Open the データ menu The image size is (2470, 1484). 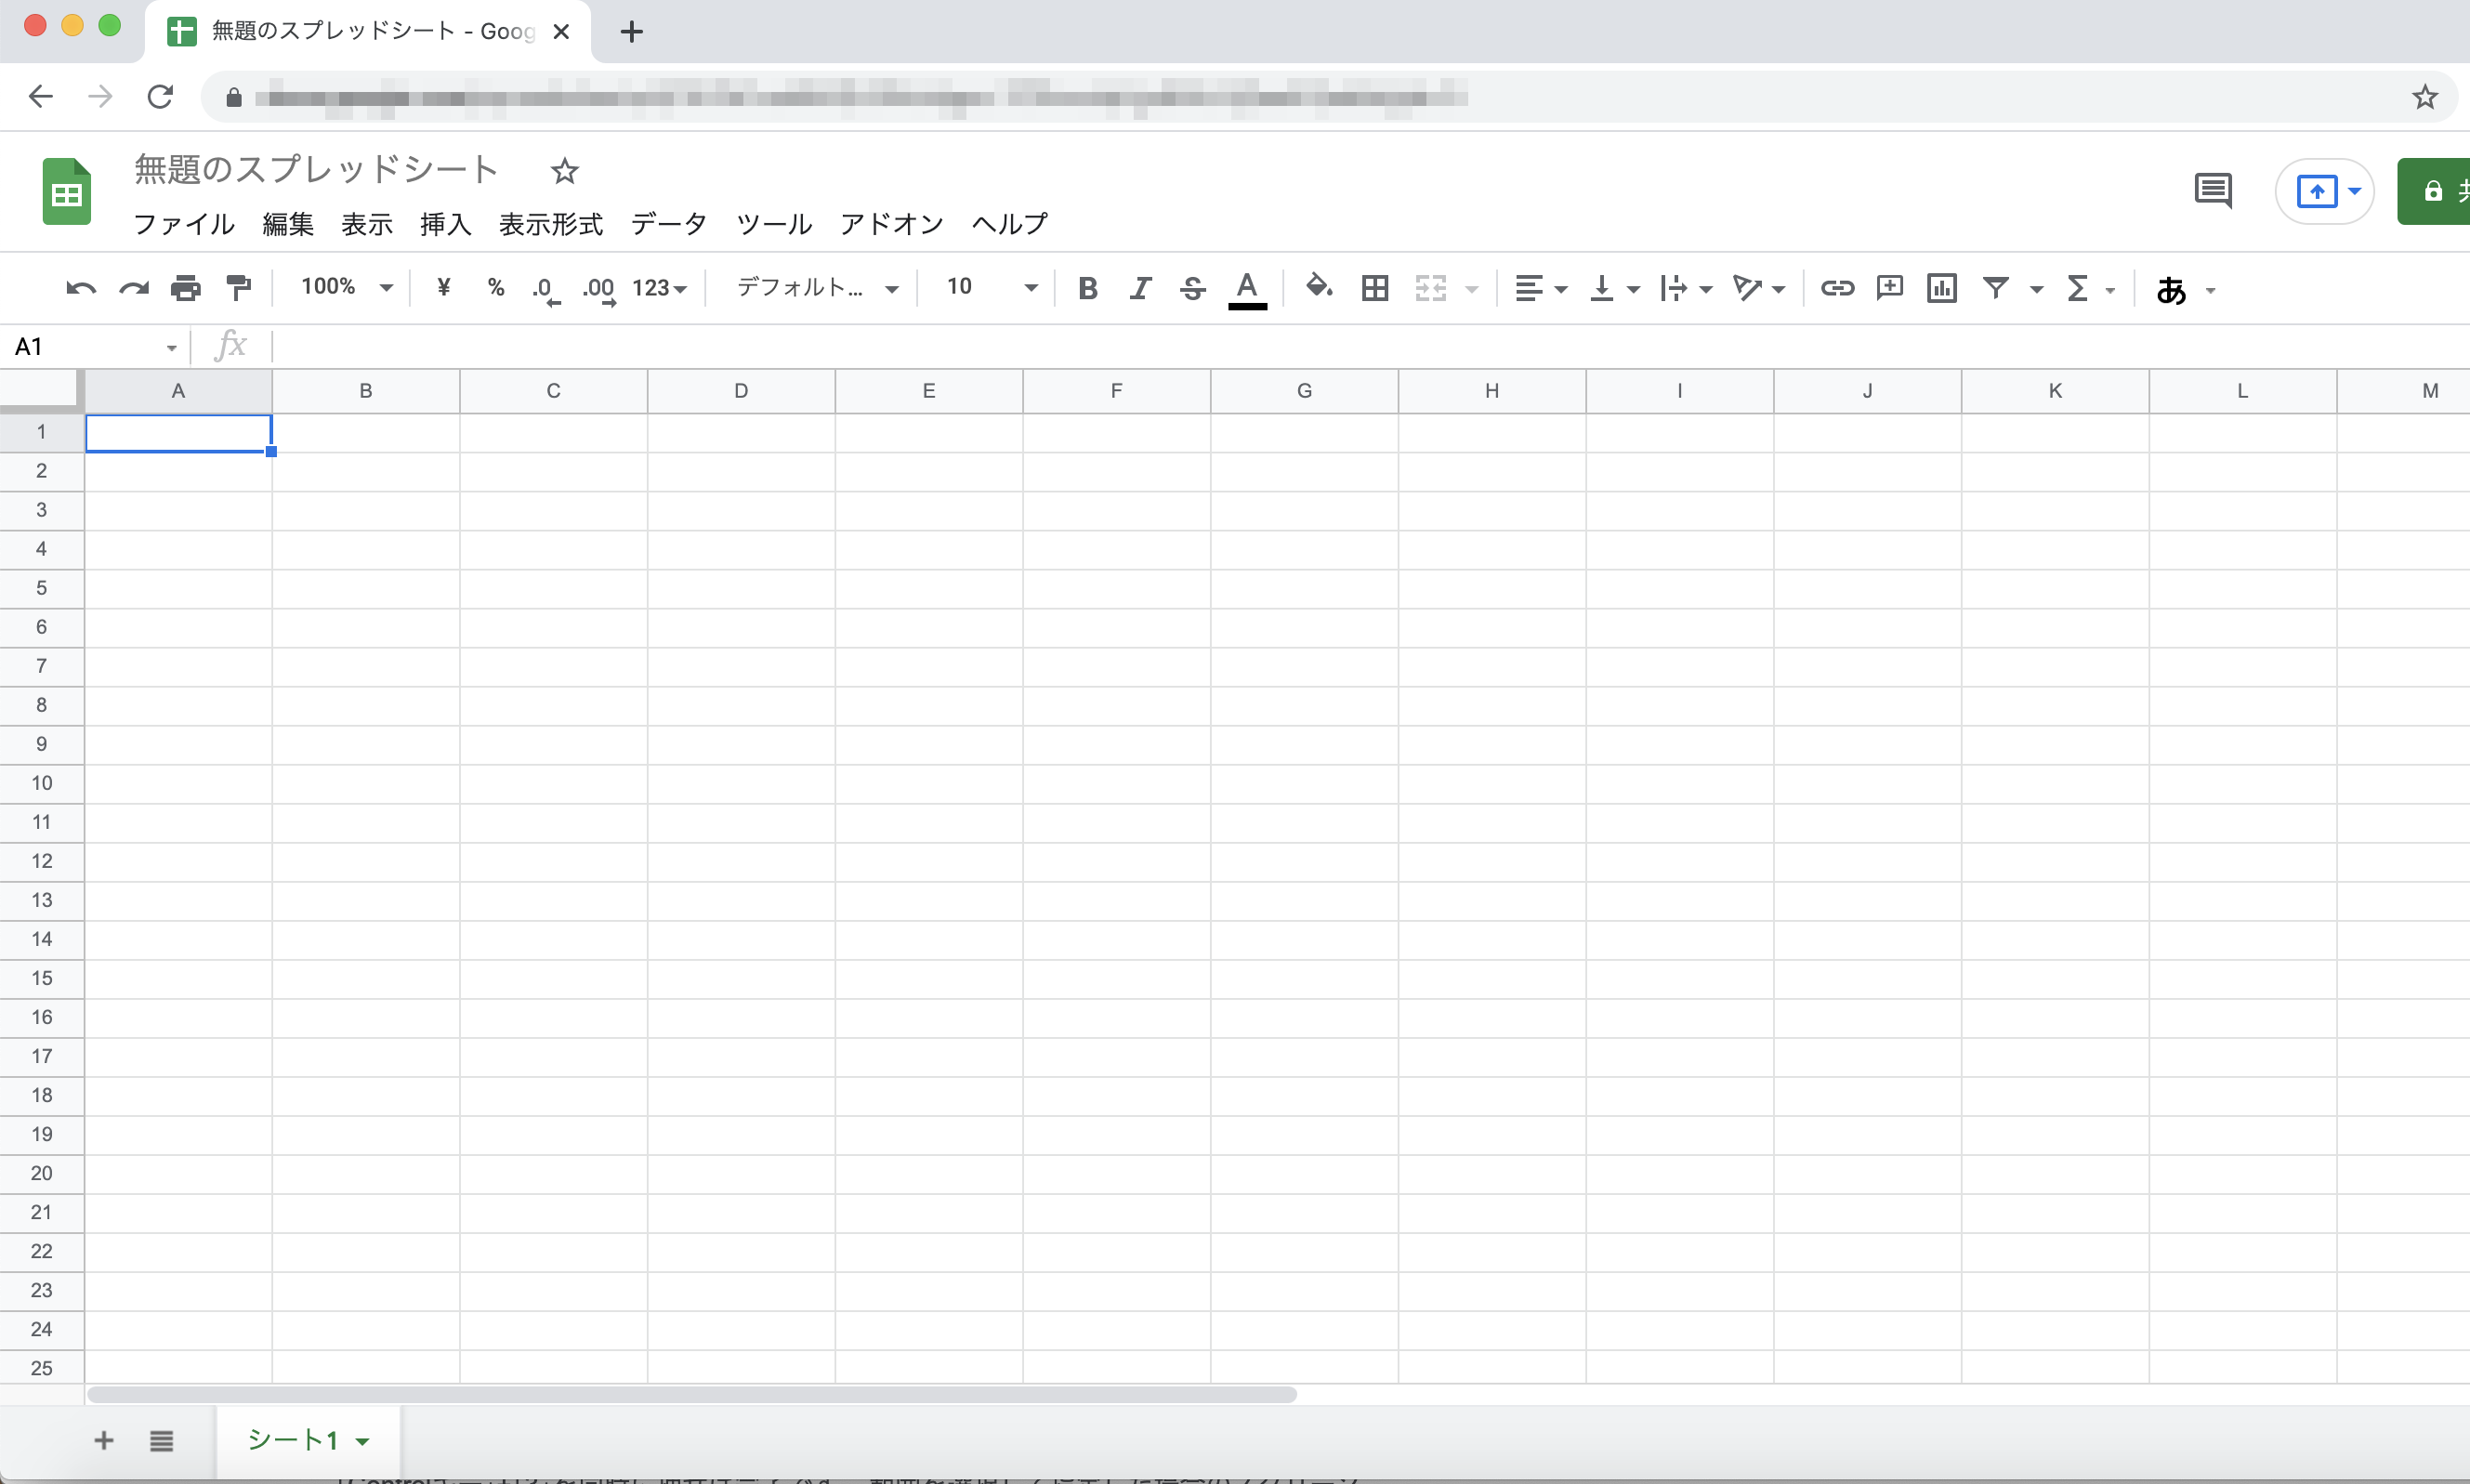(x=668, y=224)
